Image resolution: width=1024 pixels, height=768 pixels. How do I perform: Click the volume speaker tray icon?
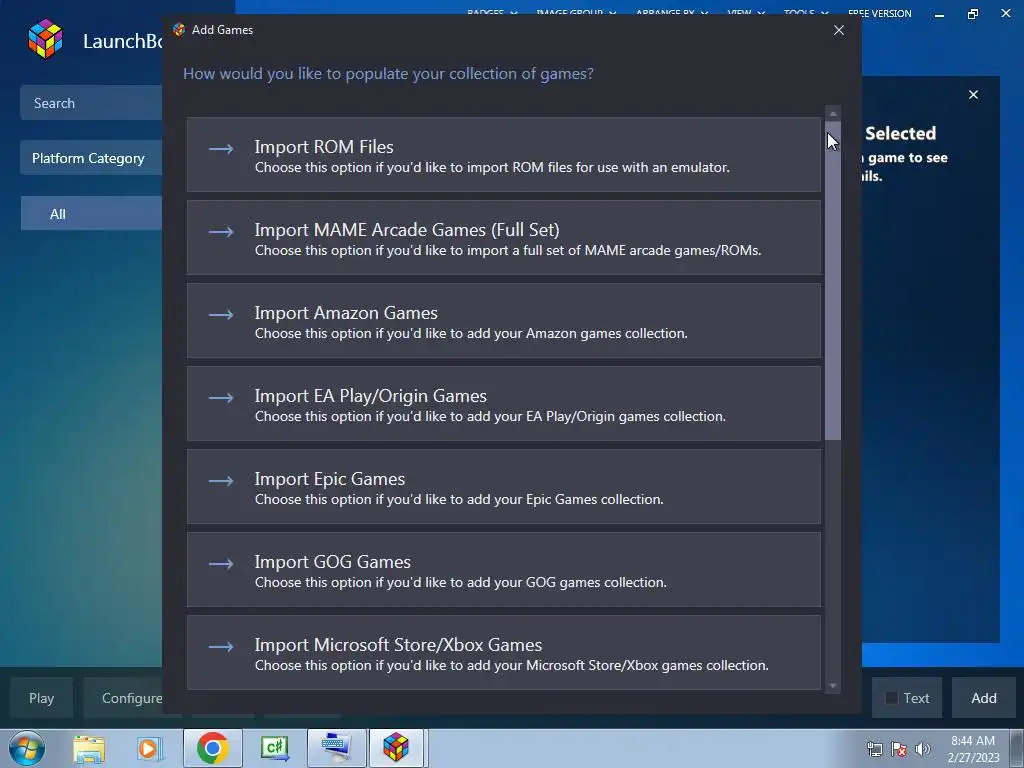point(923,749)
